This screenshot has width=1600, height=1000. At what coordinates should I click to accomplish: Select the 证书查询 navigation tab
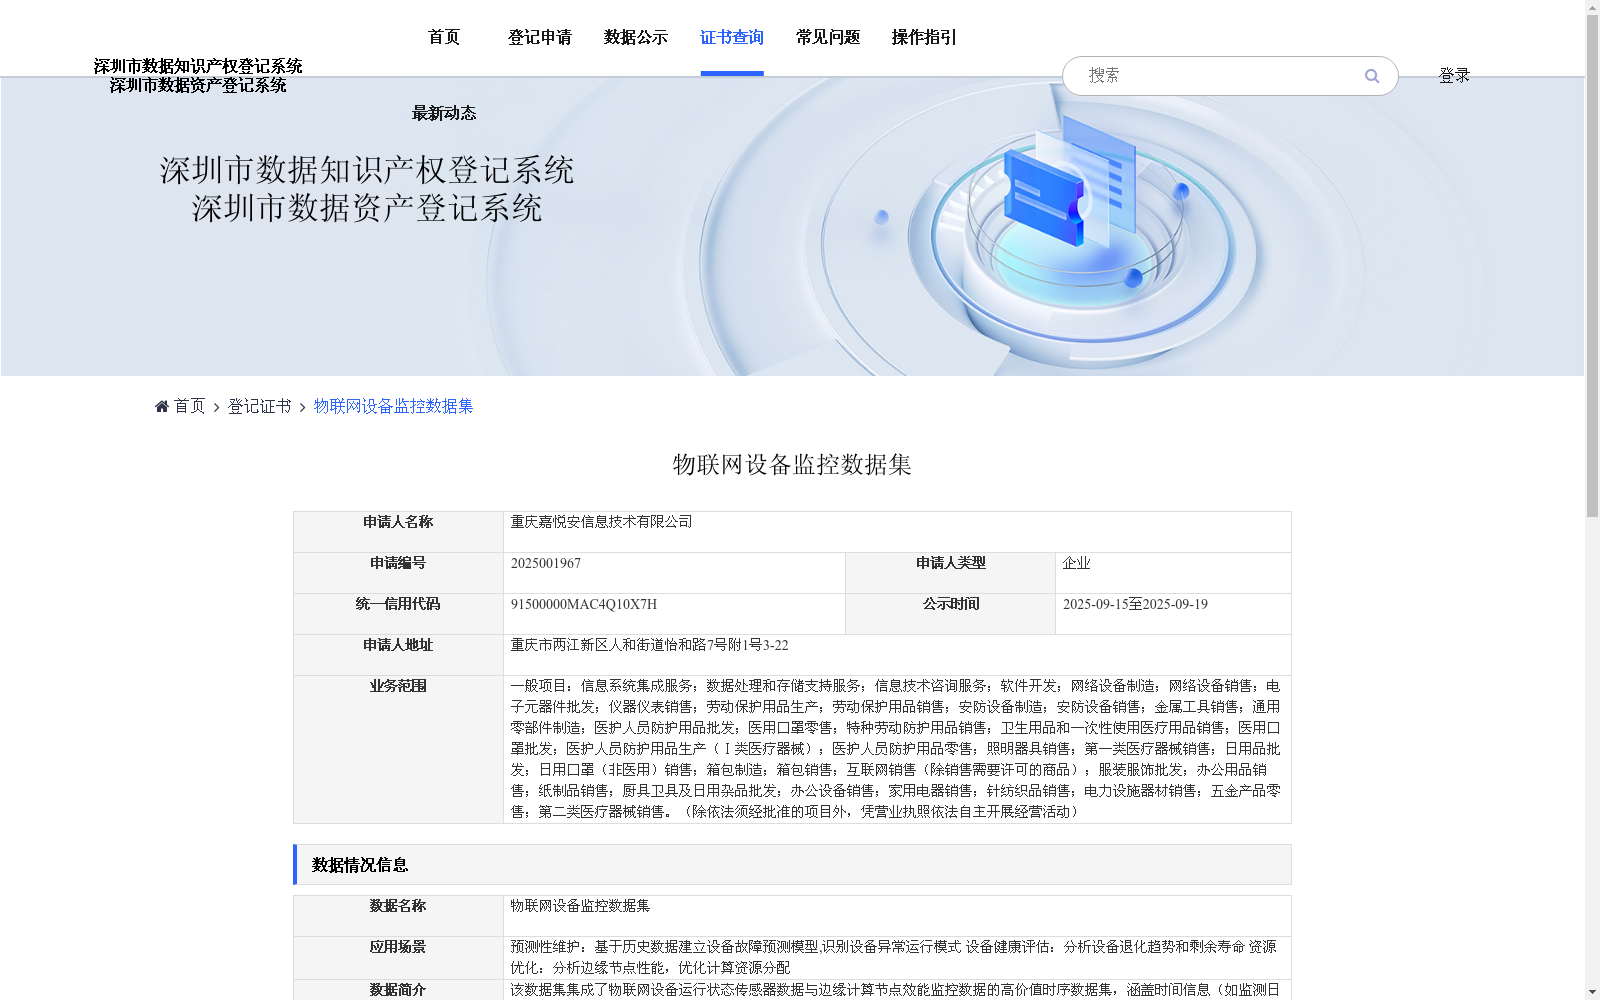[x=732, y=37]
